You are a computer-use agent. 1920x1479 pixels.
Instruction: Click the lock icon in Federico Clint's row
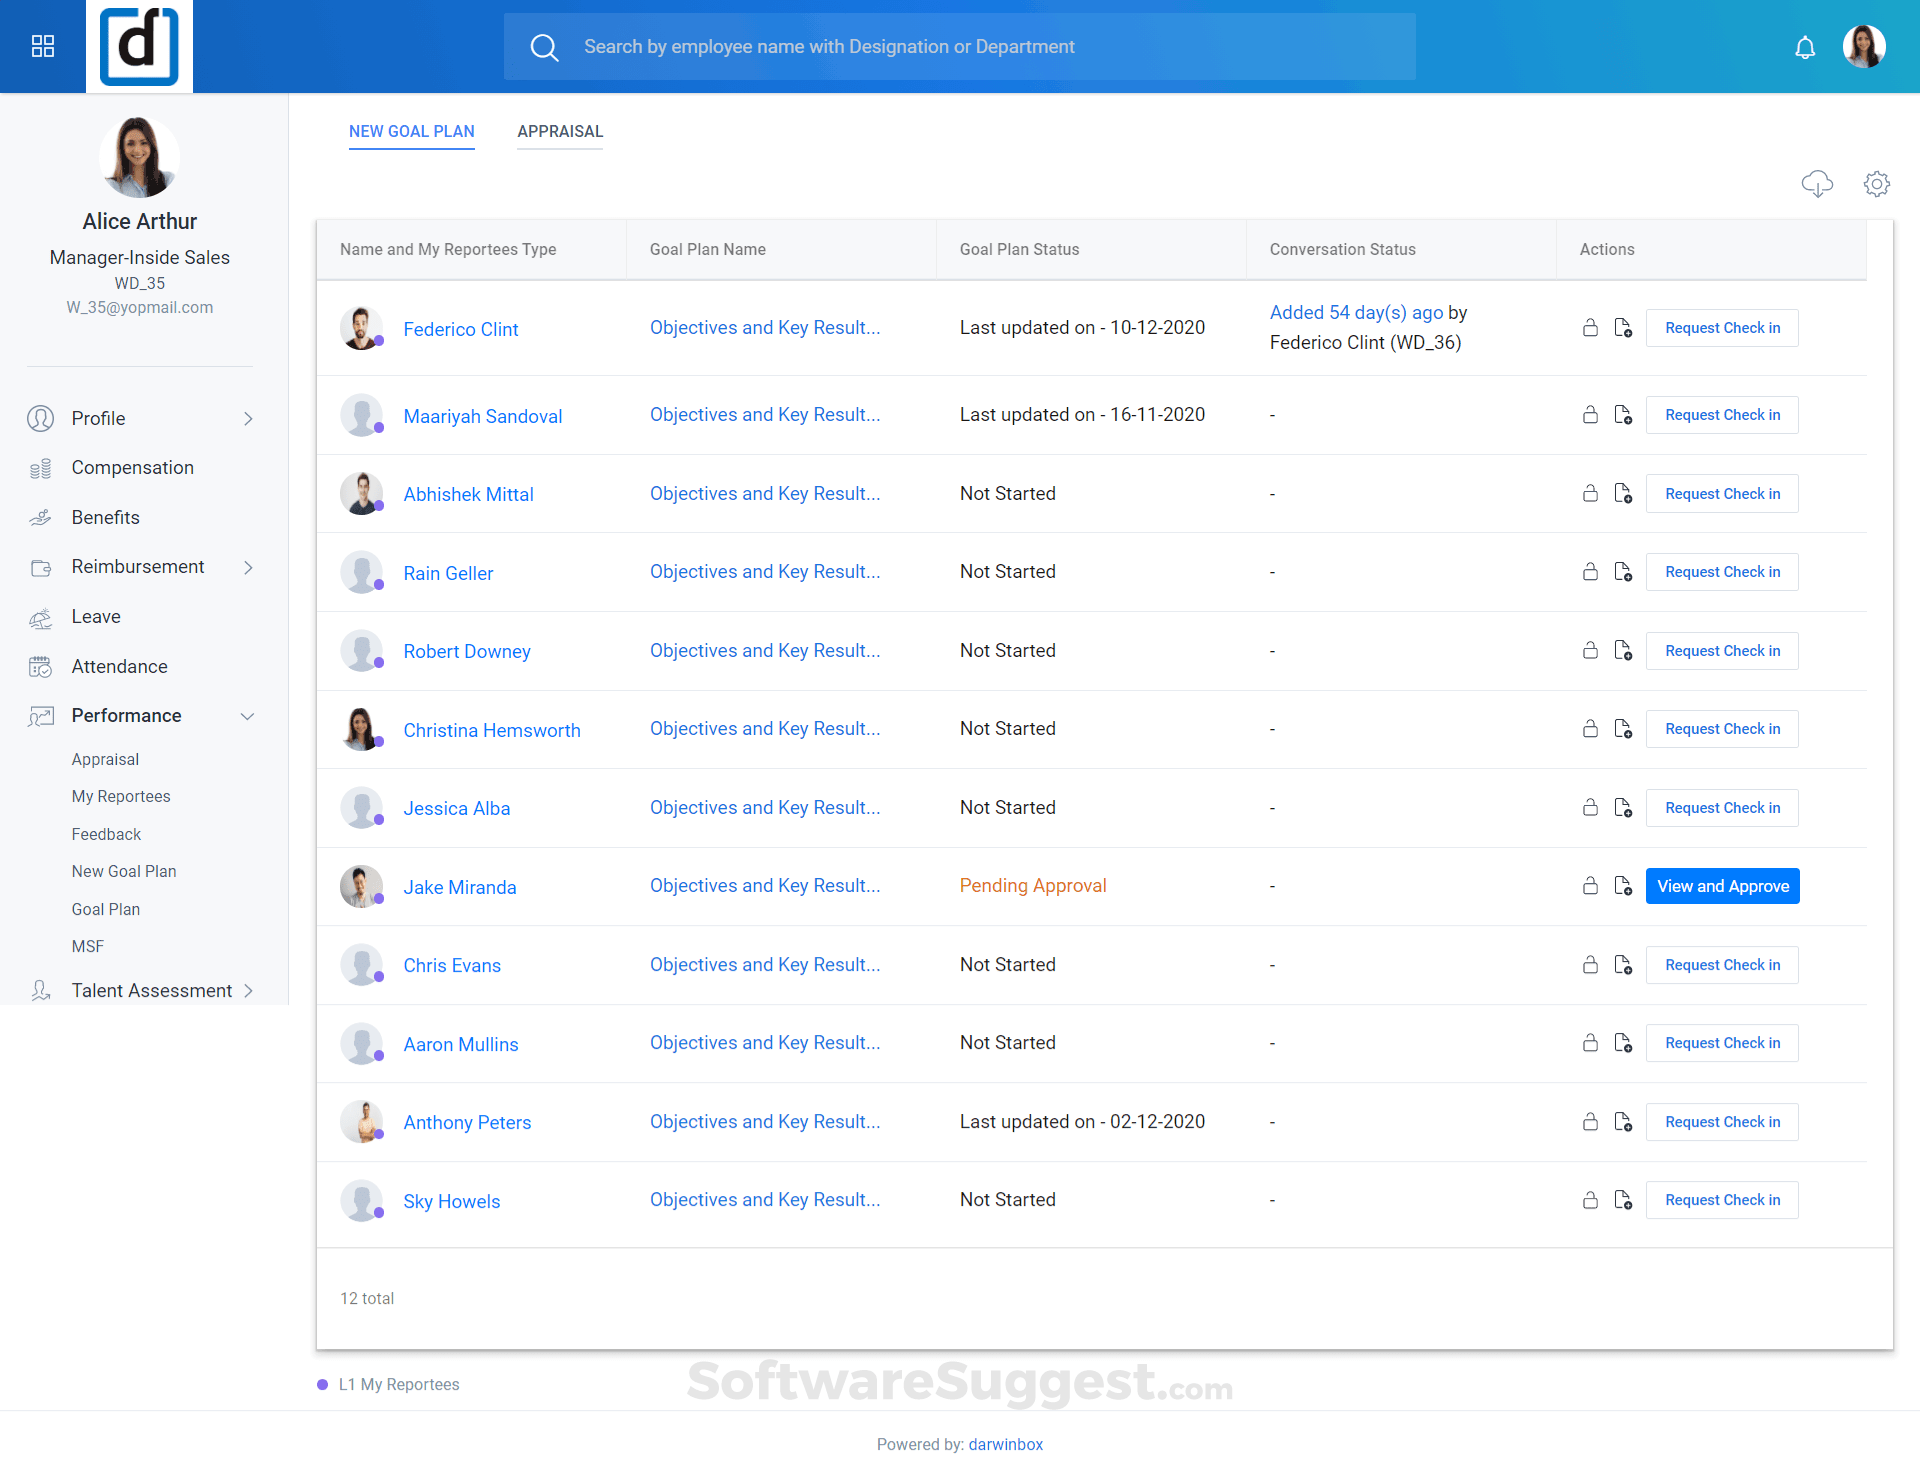[1590, 327]
